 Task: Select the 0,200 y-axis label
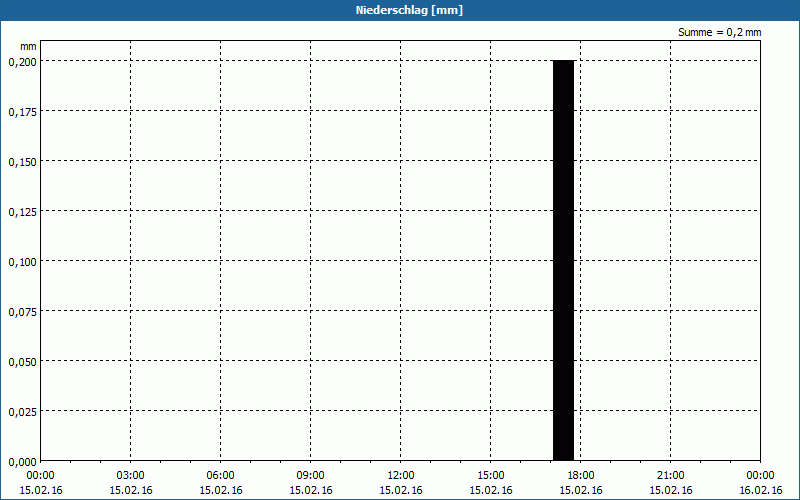point(22,62)
